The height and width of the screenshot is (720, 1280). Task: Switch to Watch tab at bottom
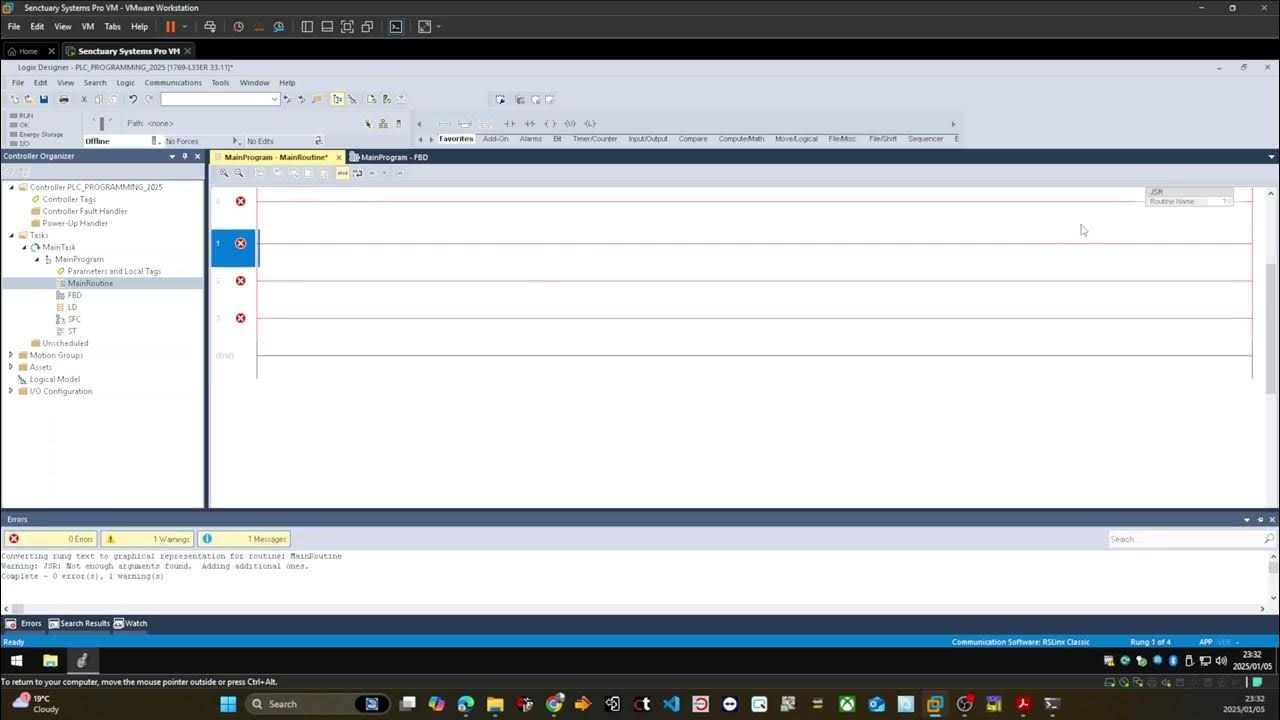point(130,623)
